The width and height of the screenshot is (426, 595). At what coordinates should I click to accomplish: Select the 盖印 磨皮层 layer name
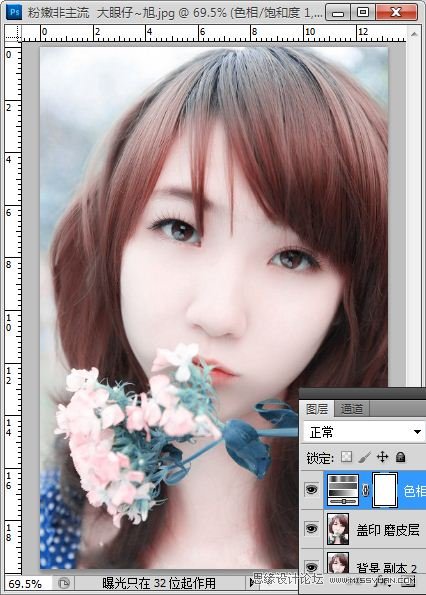click(x=388, y=530)
